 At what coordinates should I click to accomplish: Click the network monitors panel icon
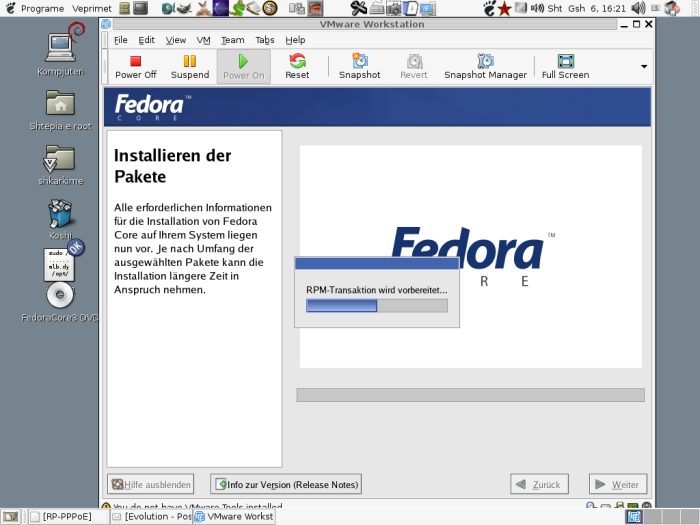(428, 8)
